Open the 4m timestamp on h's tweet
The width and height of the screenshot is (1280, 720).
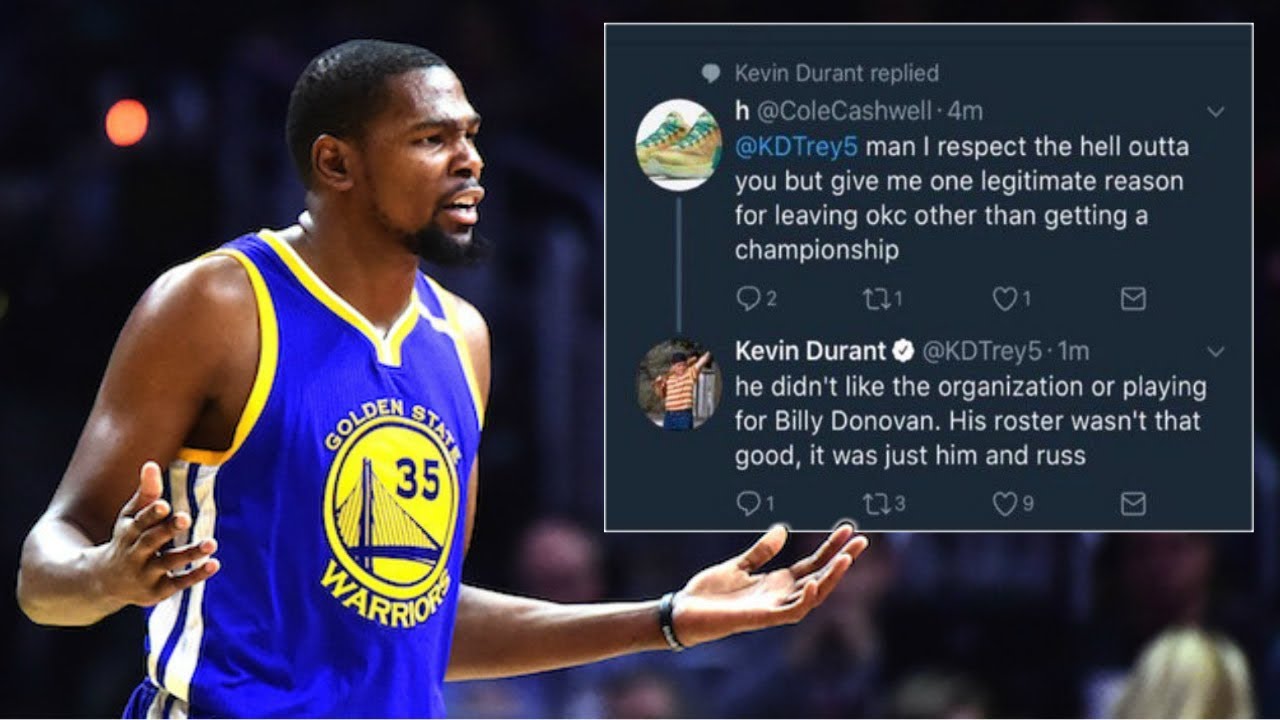[x=965, y=111]
